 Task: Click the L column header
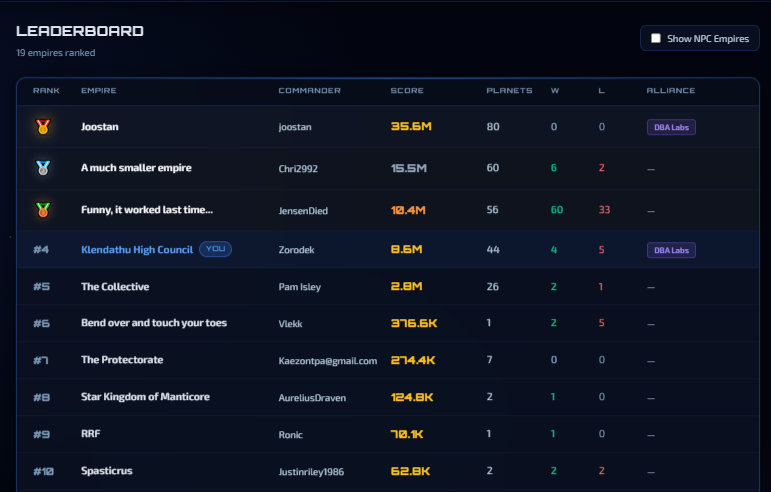pyautogui.click(x=601, y=90)
